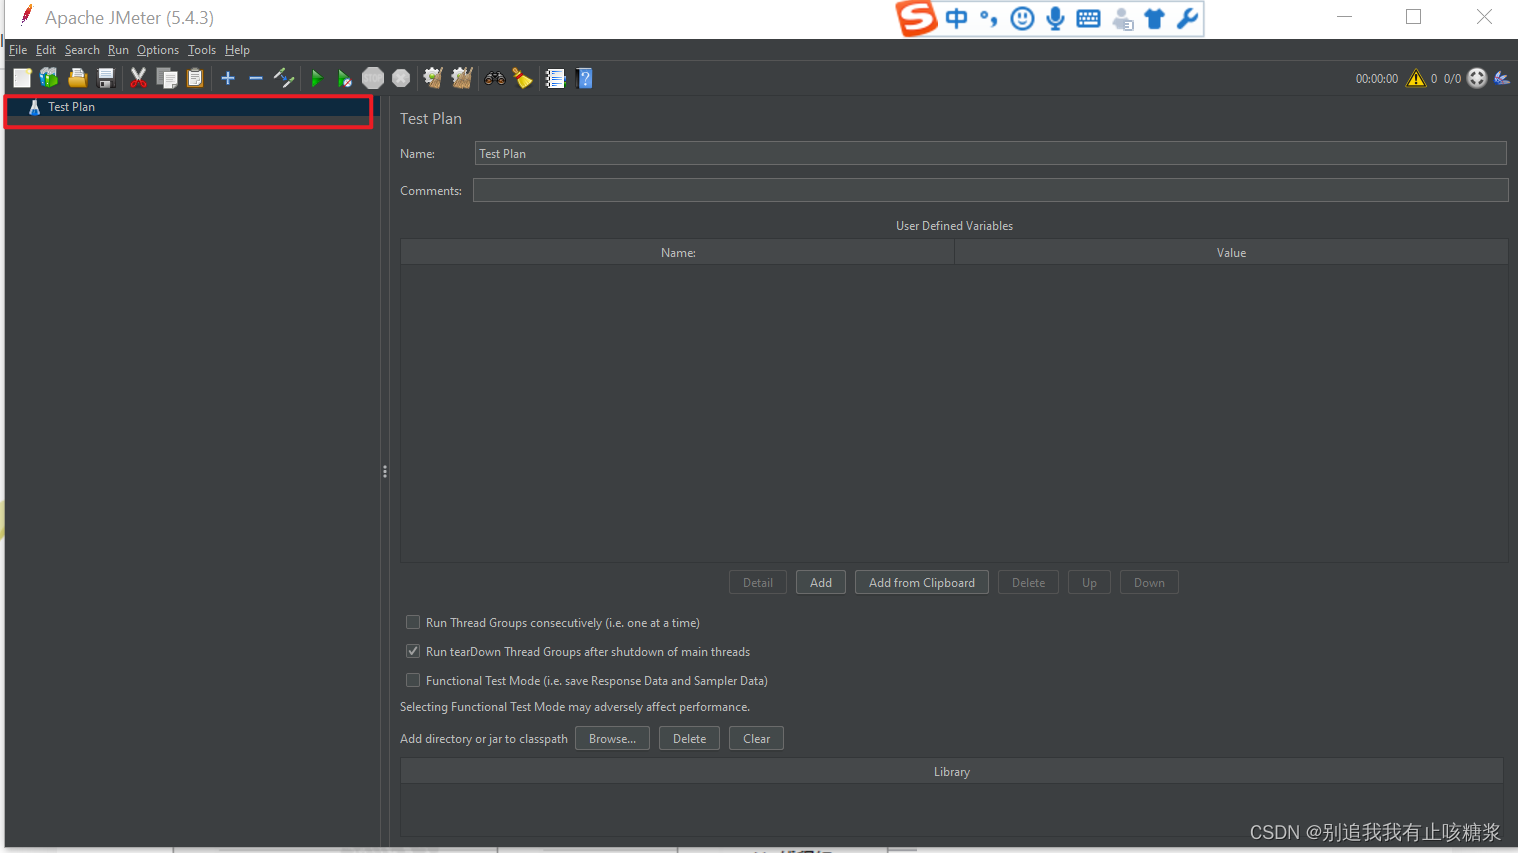The width and height of the screenshot is (1518, 853).
Task: Clear results with gear-and-broom icon
Action: pos(433,78)
